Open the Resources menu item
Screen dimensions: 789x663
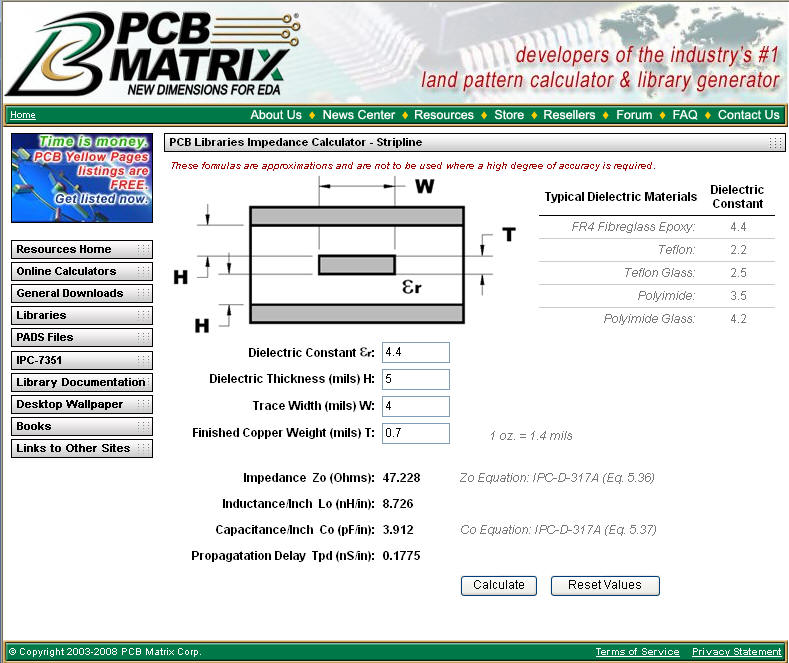tap(444, 115)
